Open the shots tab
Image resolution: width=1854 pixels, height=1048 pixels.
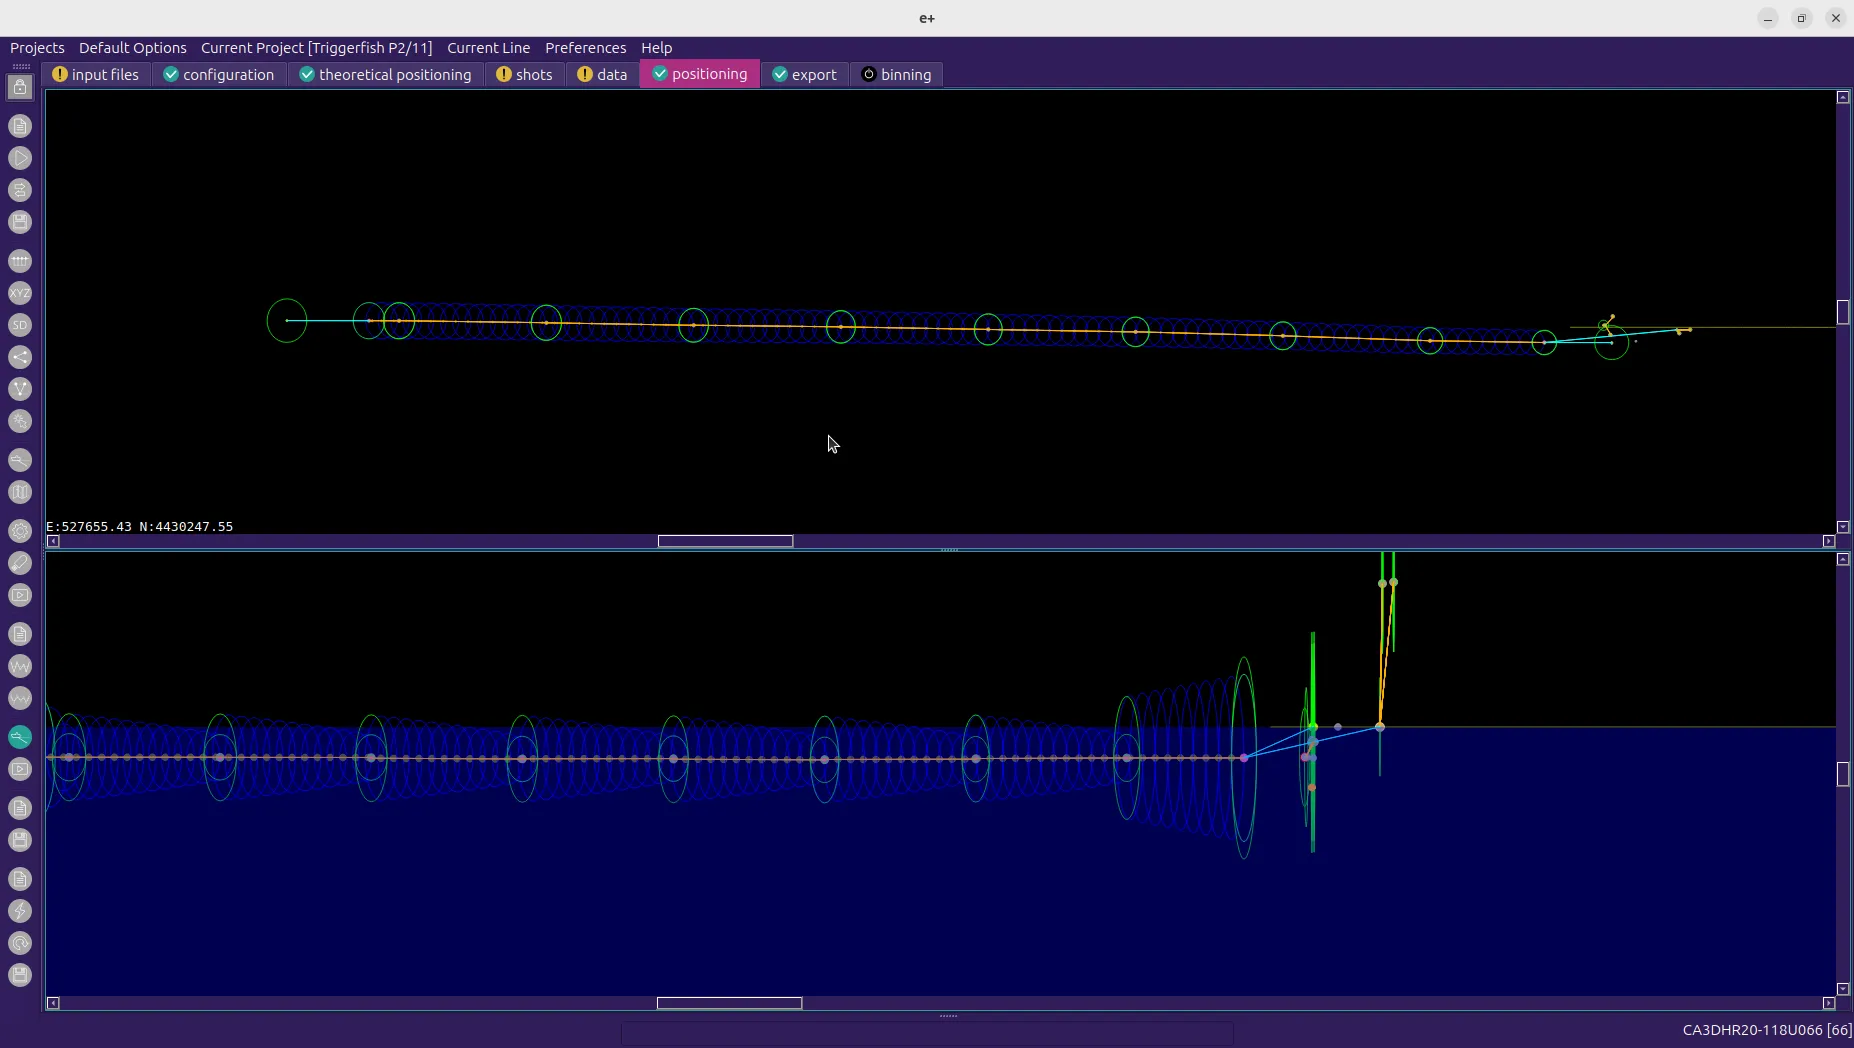(x=524, y=75)
